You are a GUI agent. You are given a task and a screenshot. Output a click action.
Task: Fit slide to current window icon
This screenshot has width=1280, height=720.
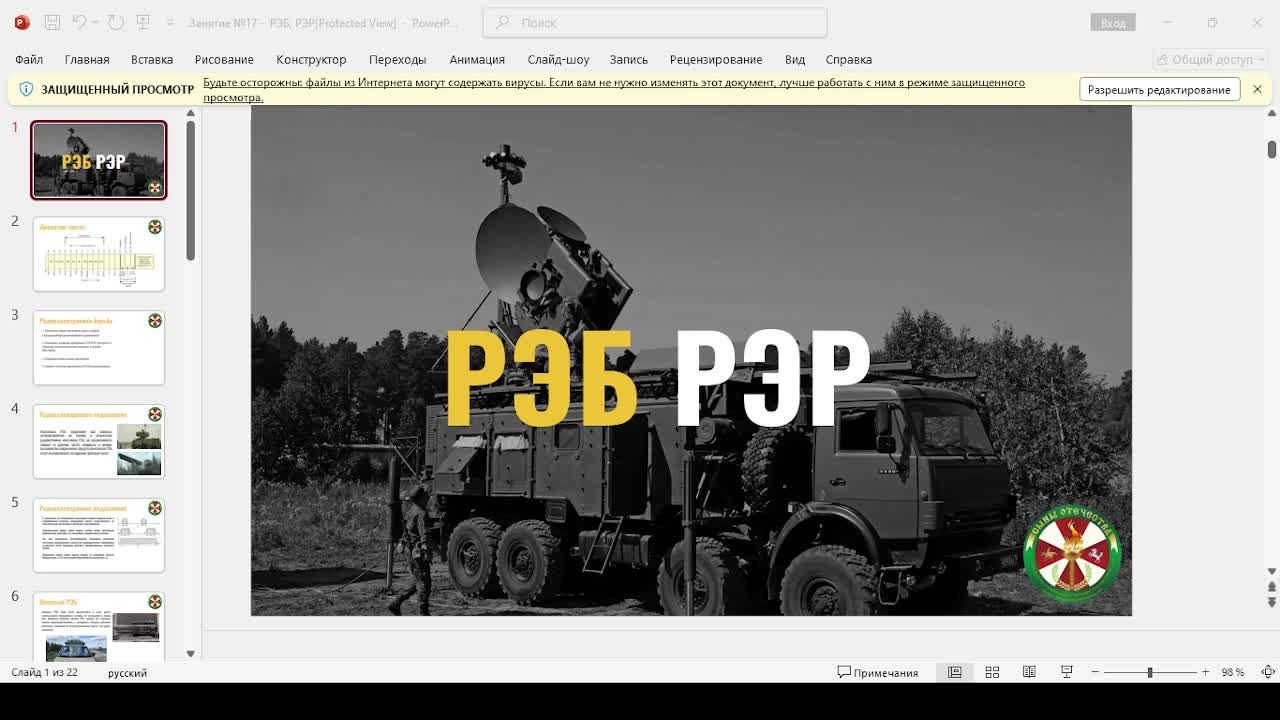tap(1267, 672)
